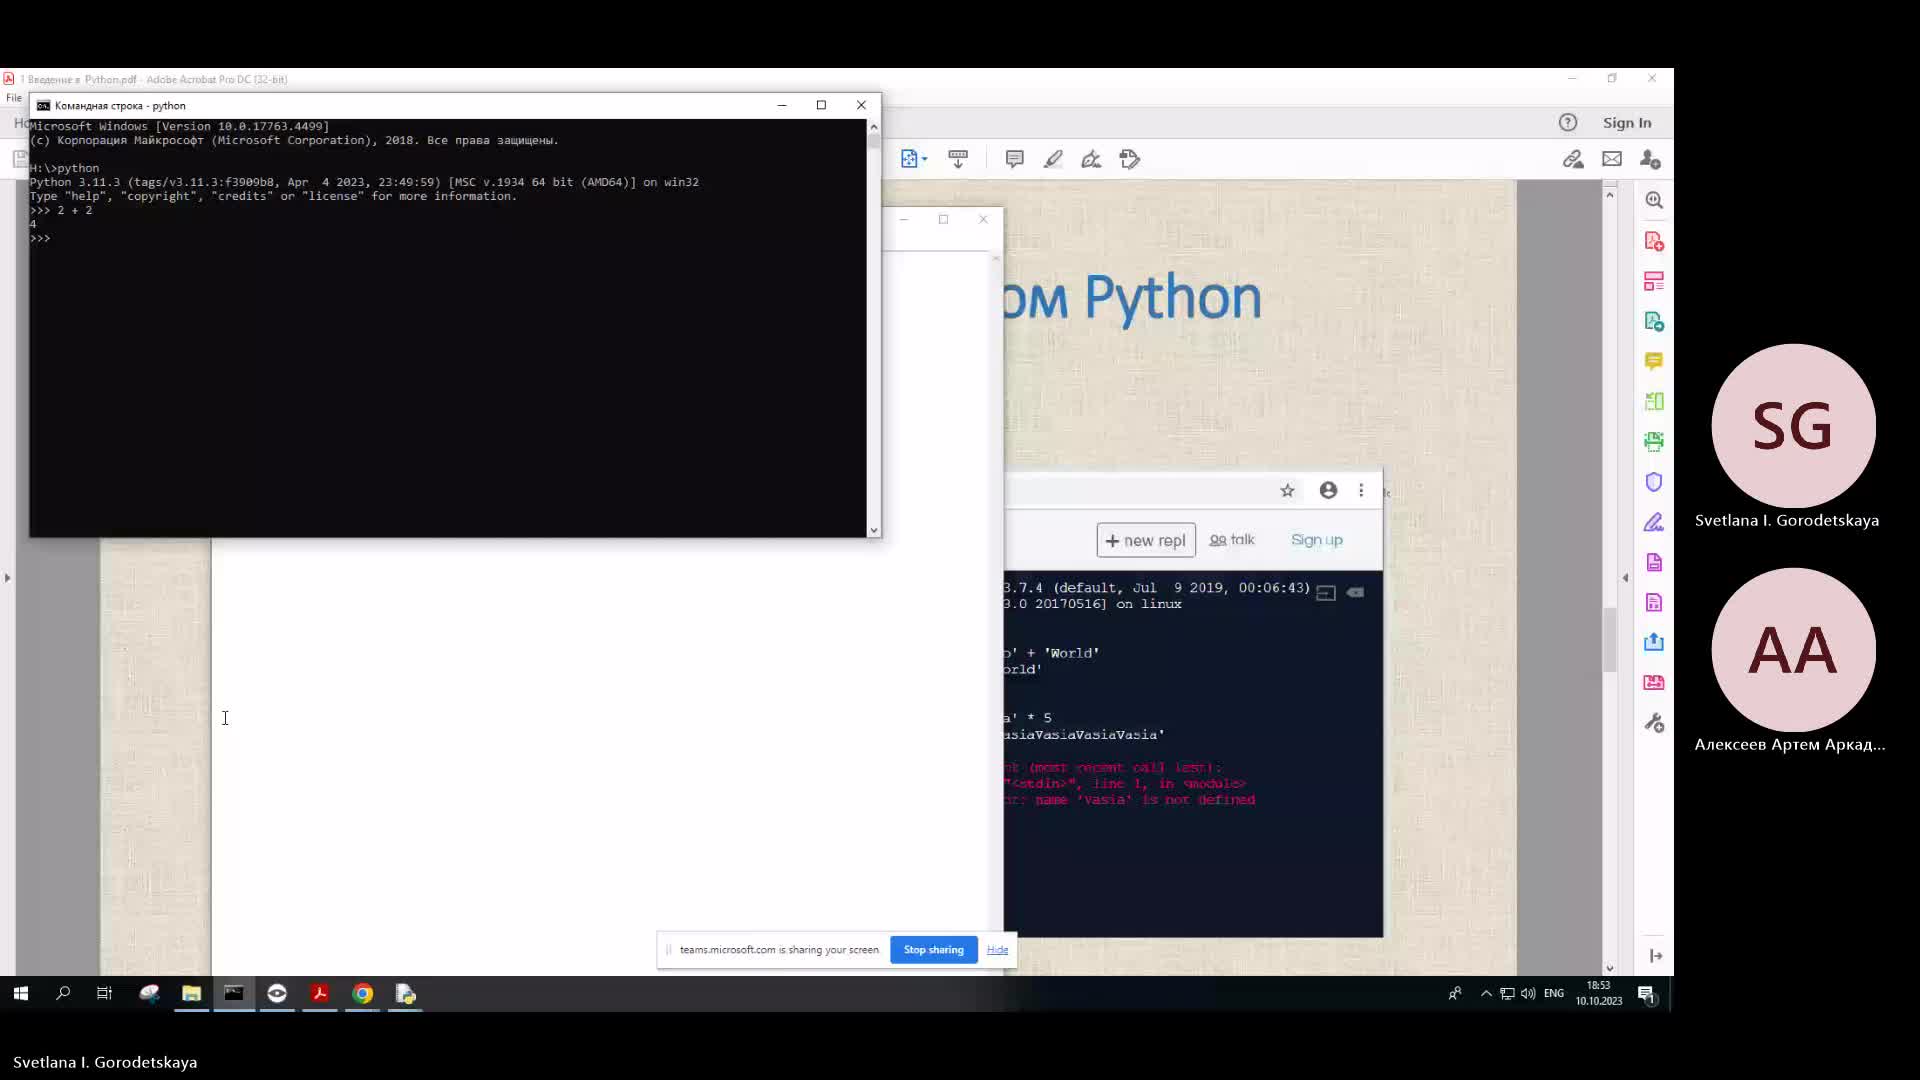Open Acrobat Help question mark
This screenshot has height=1080, width=1920.
1568,122
